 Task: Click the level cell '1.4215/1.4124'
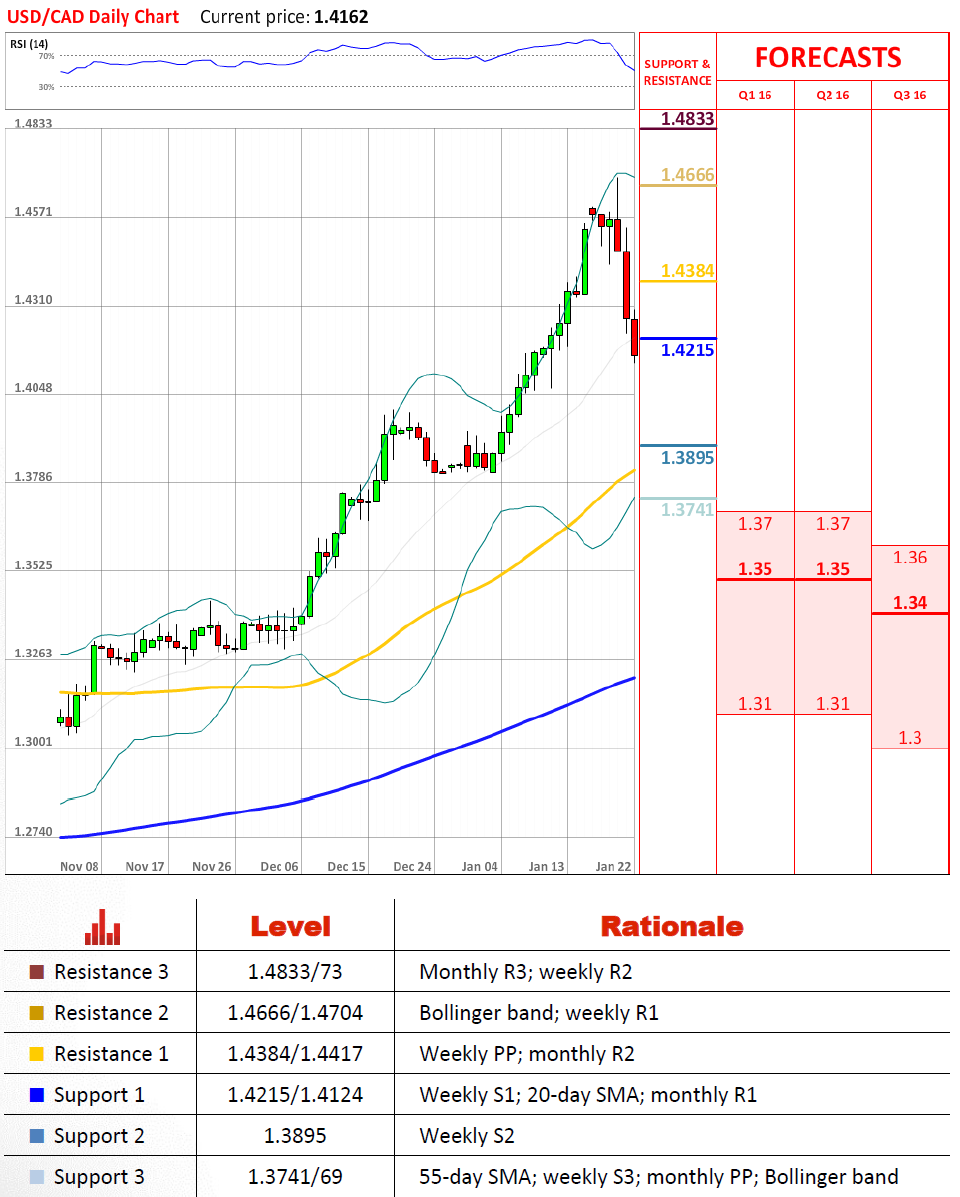tap(295, 1095)
